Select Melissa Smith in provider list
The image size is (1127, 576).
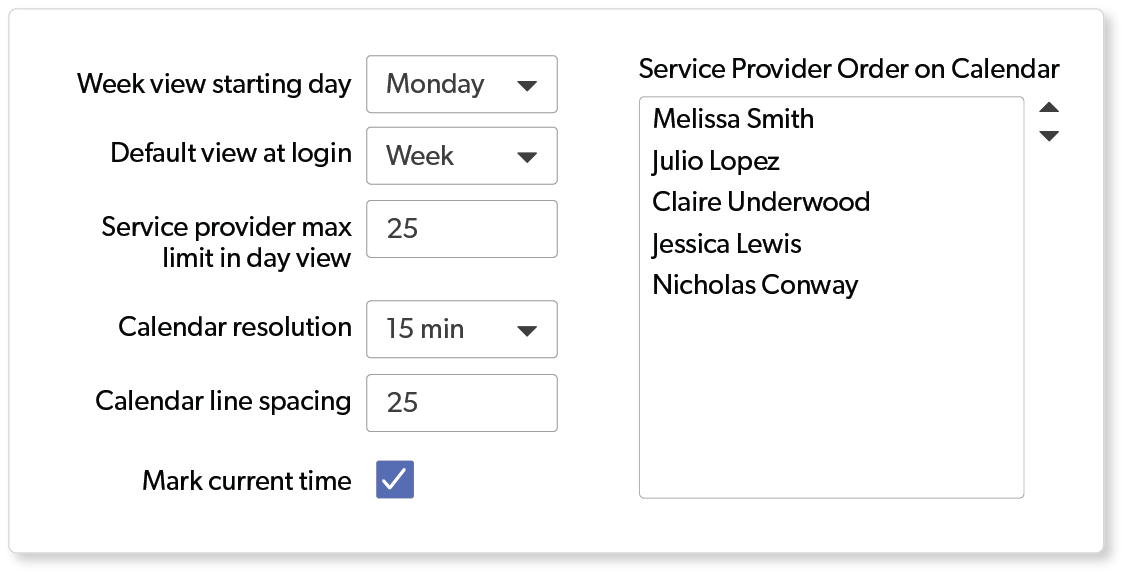[x=733, y=119]
